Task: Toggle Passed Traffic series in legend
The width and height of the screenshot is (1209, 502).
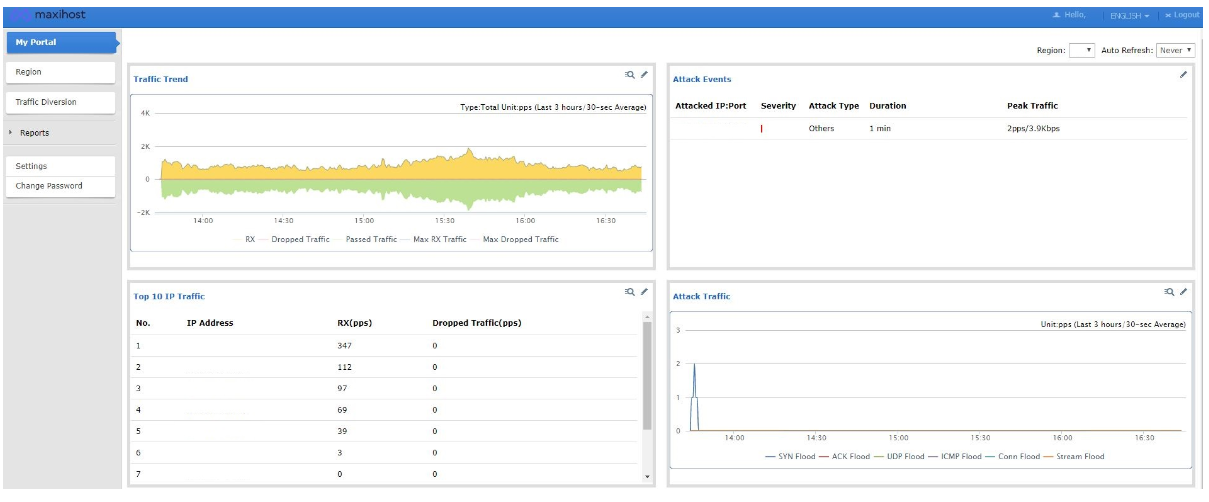Action: [x=366, y=239]
